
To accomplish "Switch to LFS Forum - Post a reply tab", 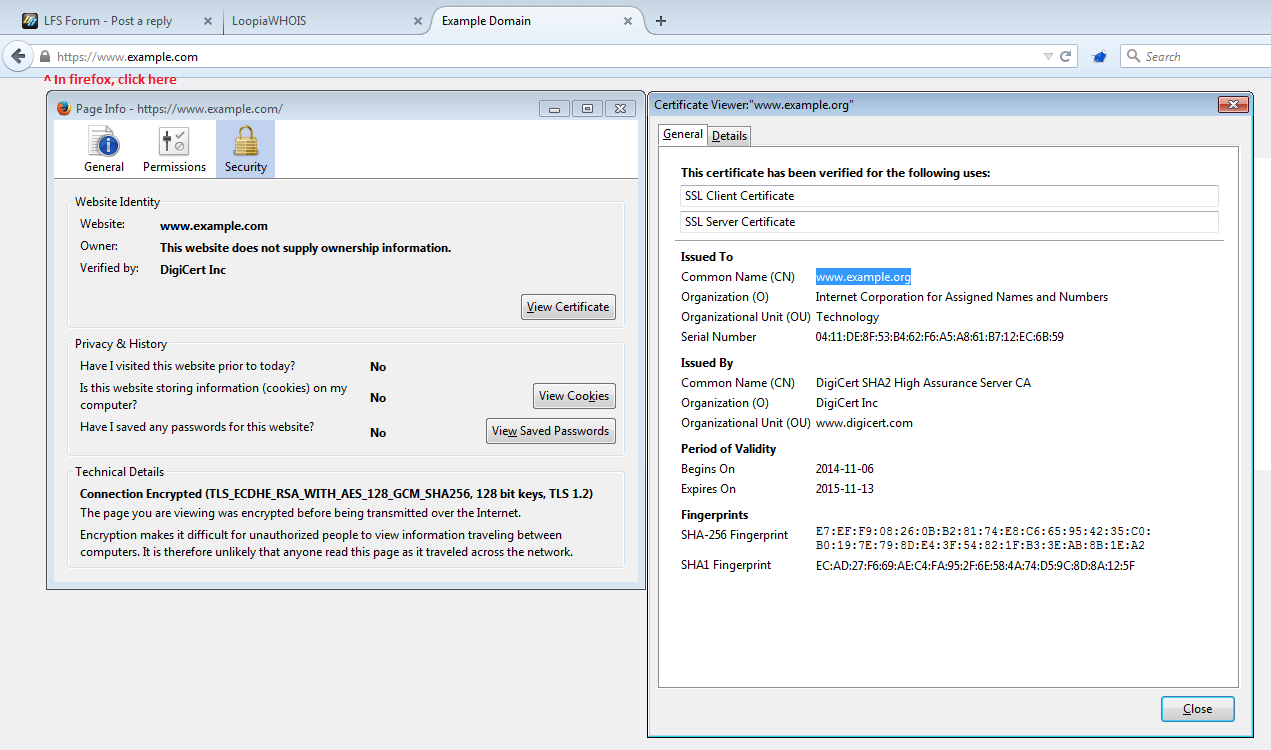I will (108, 21).
